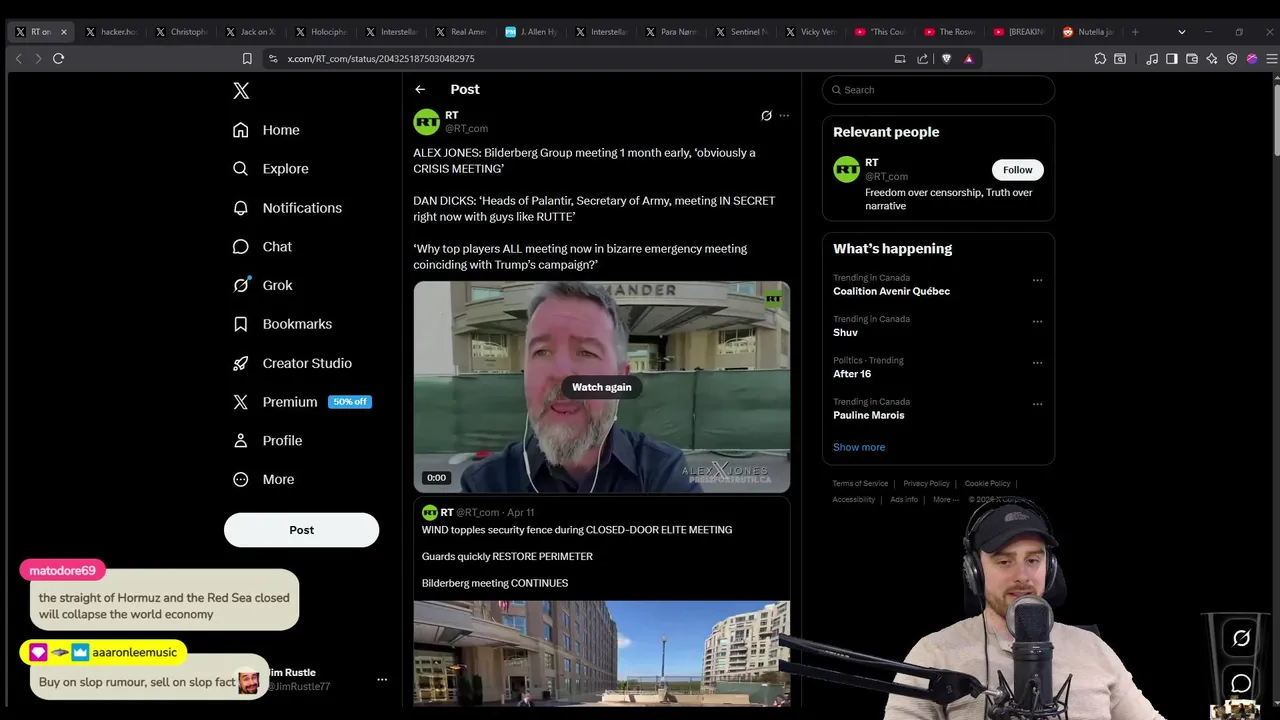This screenshot has width=1280, height=720.
Task: Open the Accessibility footer link
Action: coord(854,500)
